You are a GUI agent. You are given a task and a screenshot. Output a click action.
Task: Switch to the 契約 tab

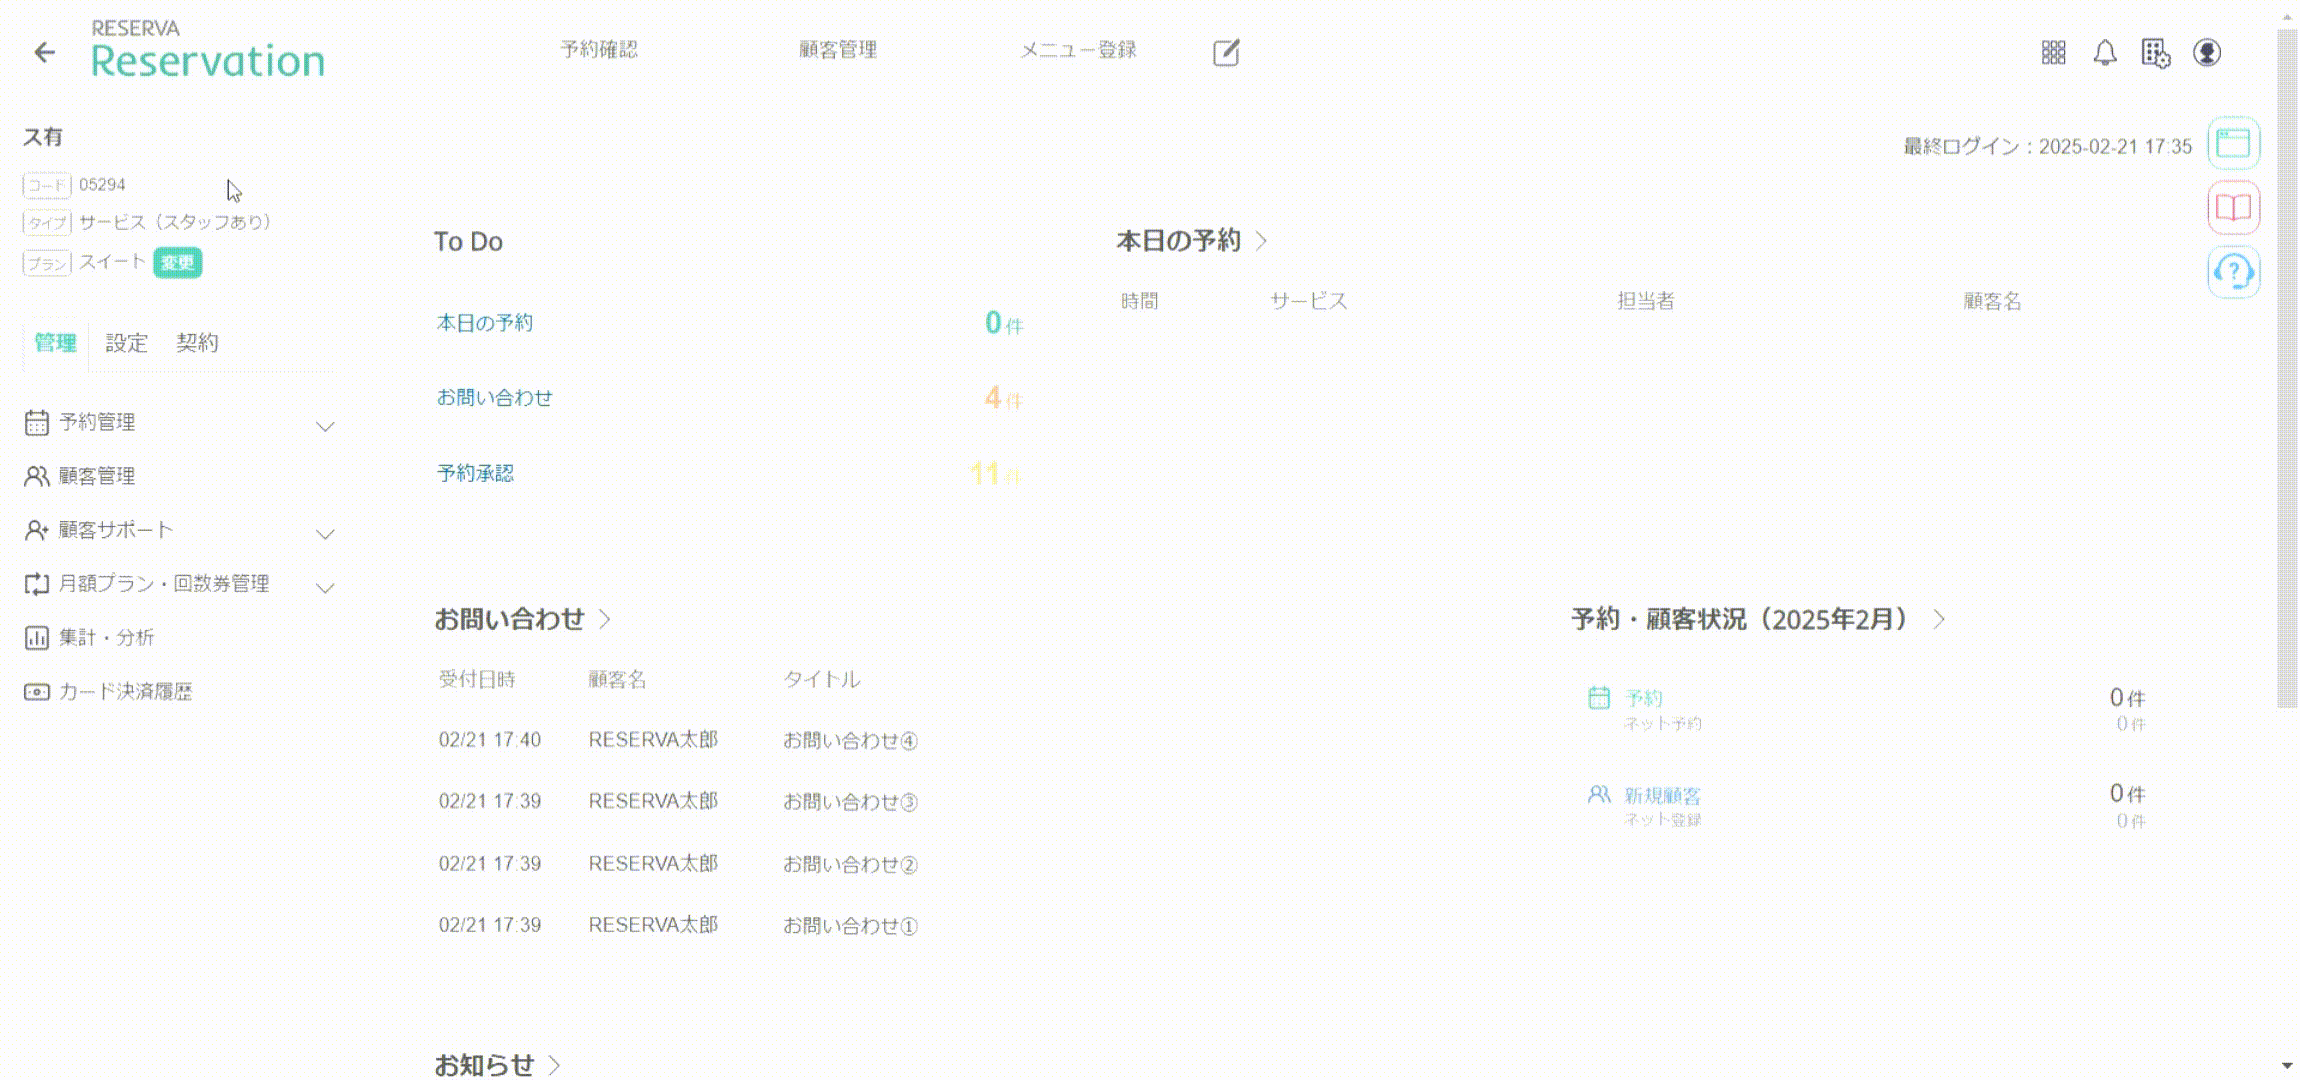pyautogui.click(x=197, y=343)
